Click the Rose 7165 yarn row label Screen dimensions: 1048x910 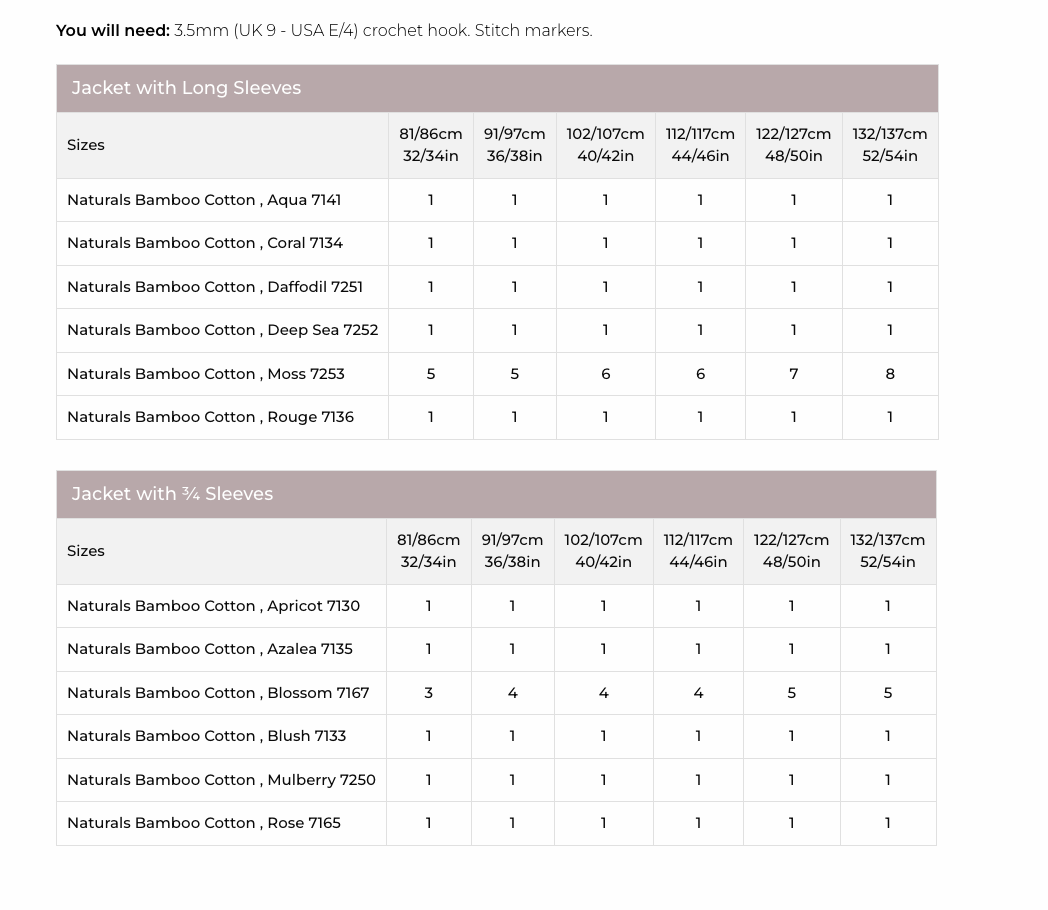tap(204, 823)
